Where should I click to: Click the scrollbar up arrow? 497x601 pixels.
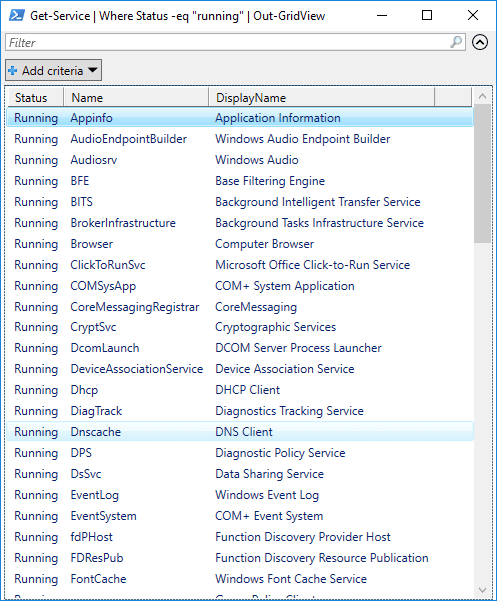(482, 96)
